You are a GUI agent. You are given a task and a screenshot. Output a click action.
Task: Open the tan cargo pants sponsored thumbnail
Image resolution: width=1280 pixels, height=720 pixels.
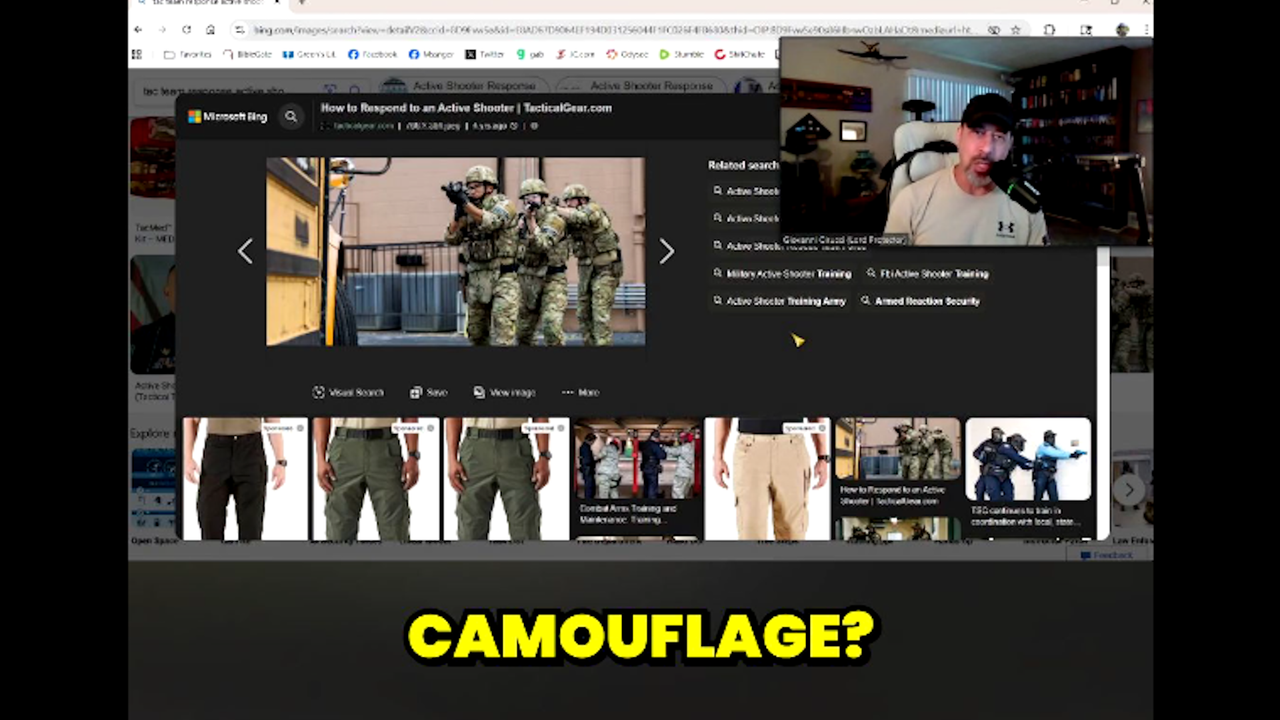point(767,478)
